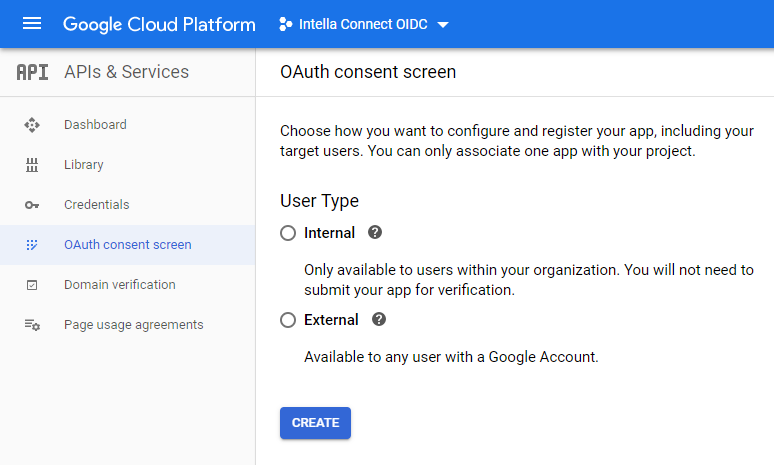Viewport: 774px width, 465px height.
Task: Navigate to Domain verification page
Action: pos(119,285)
